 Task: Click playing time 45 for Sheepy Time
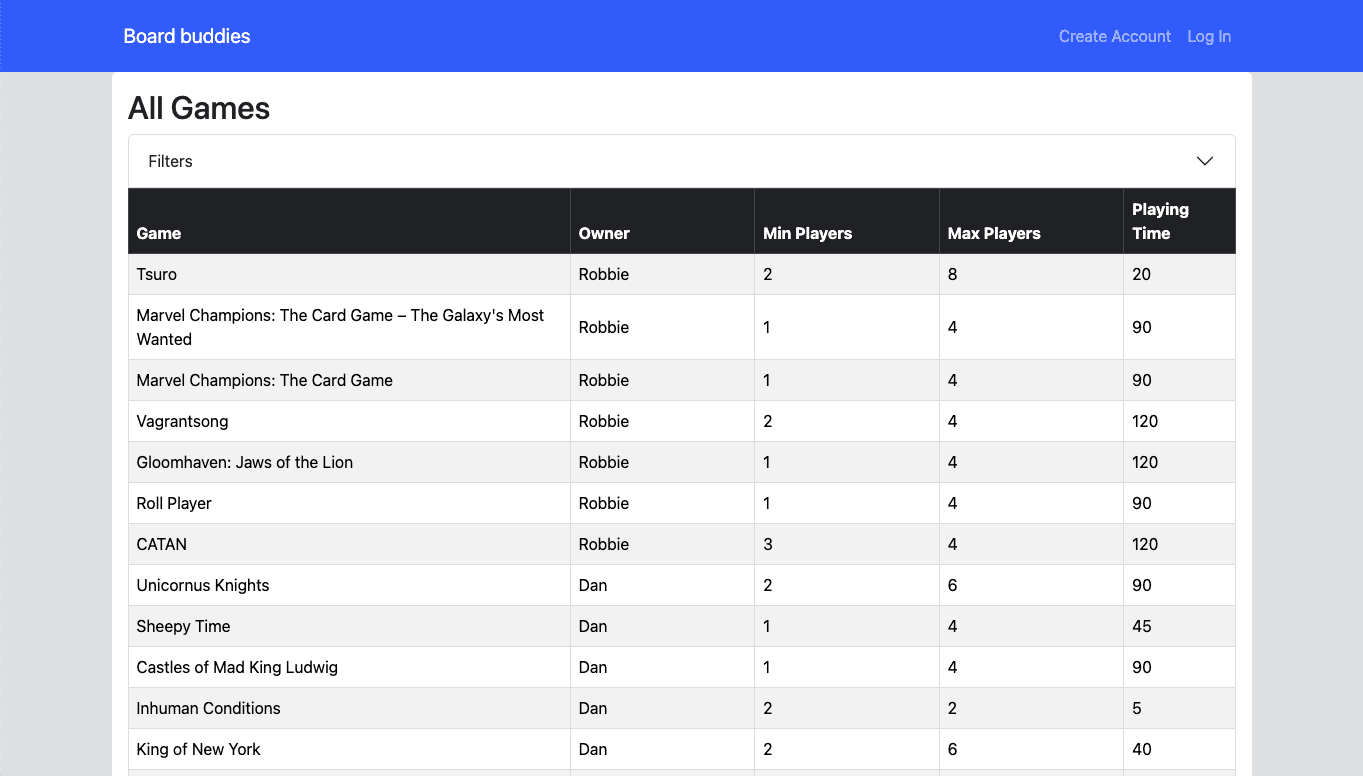(x=1142, y=626)
